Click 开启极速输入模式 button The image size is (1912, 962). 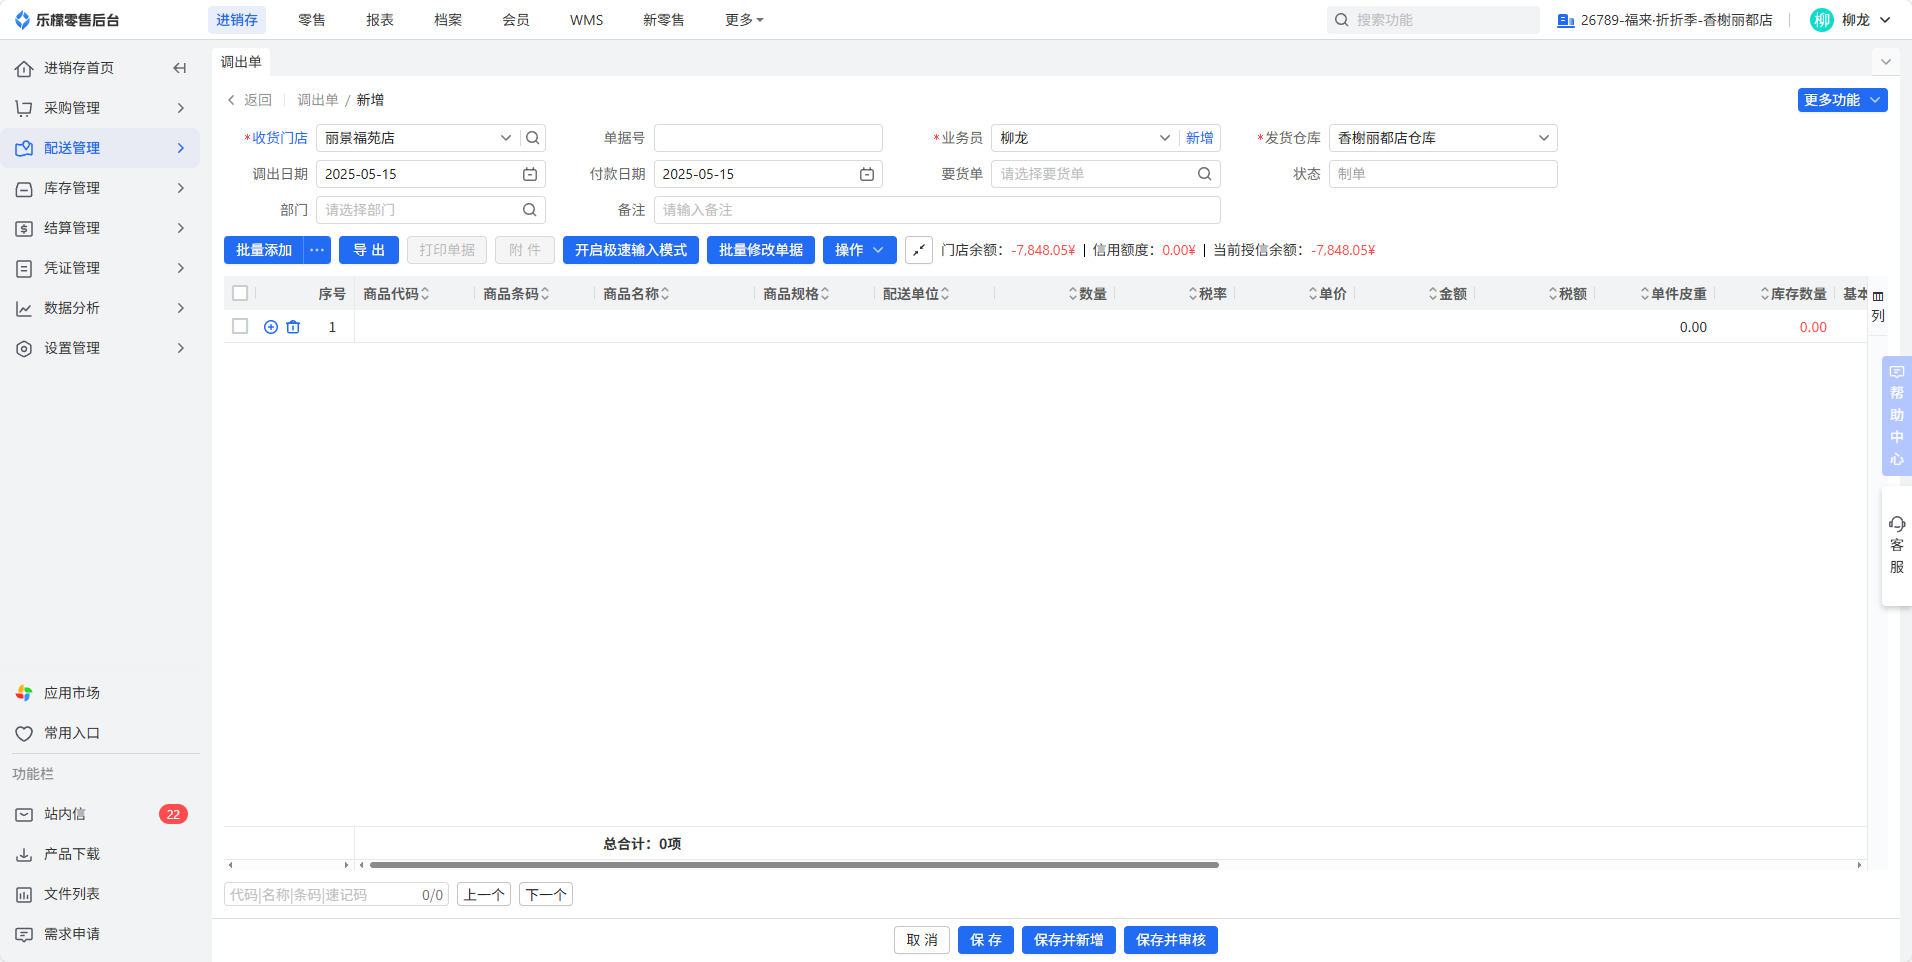click(631, 250)
